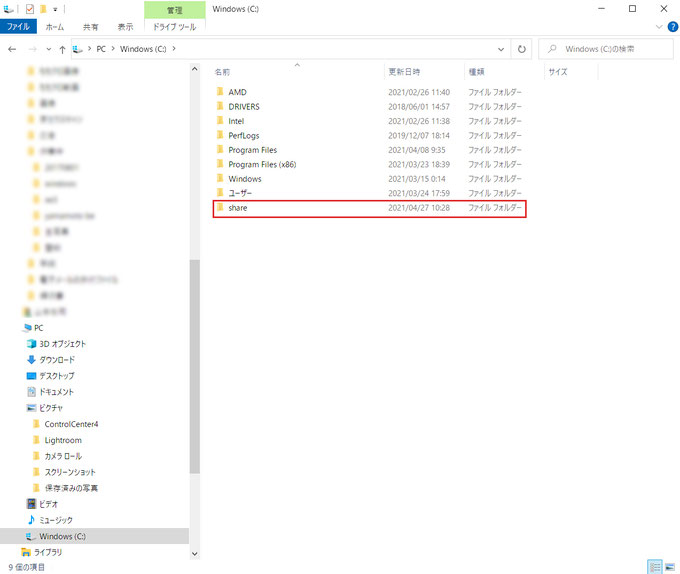Click the Back navigation arrow
Viewport: 680px width, 574px height.
(12, 49)
